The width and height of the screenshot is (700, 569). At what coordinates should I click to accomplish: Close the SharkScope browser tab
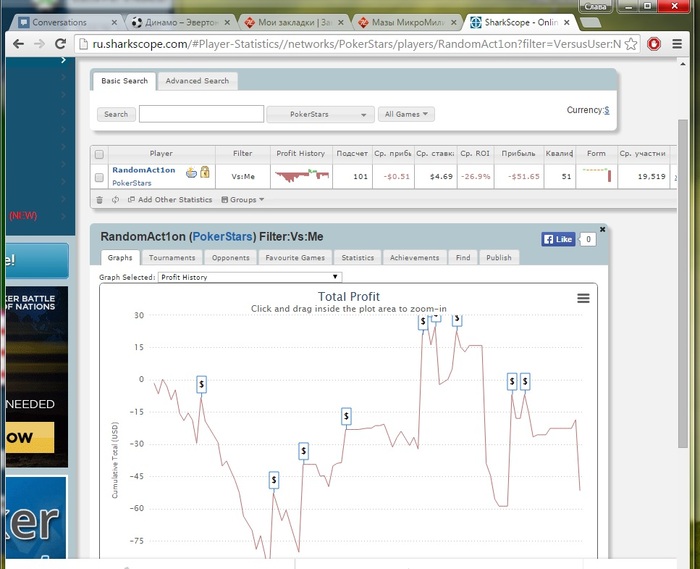[567, 22]
